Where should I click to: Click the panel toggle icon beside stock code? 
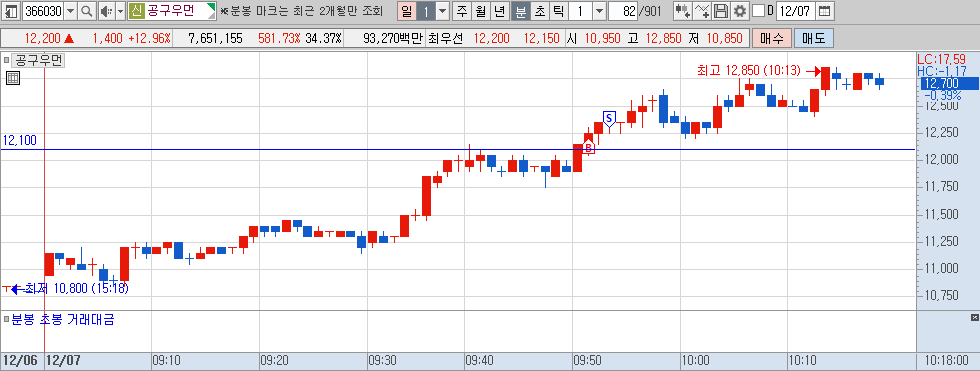coord(11,11)
